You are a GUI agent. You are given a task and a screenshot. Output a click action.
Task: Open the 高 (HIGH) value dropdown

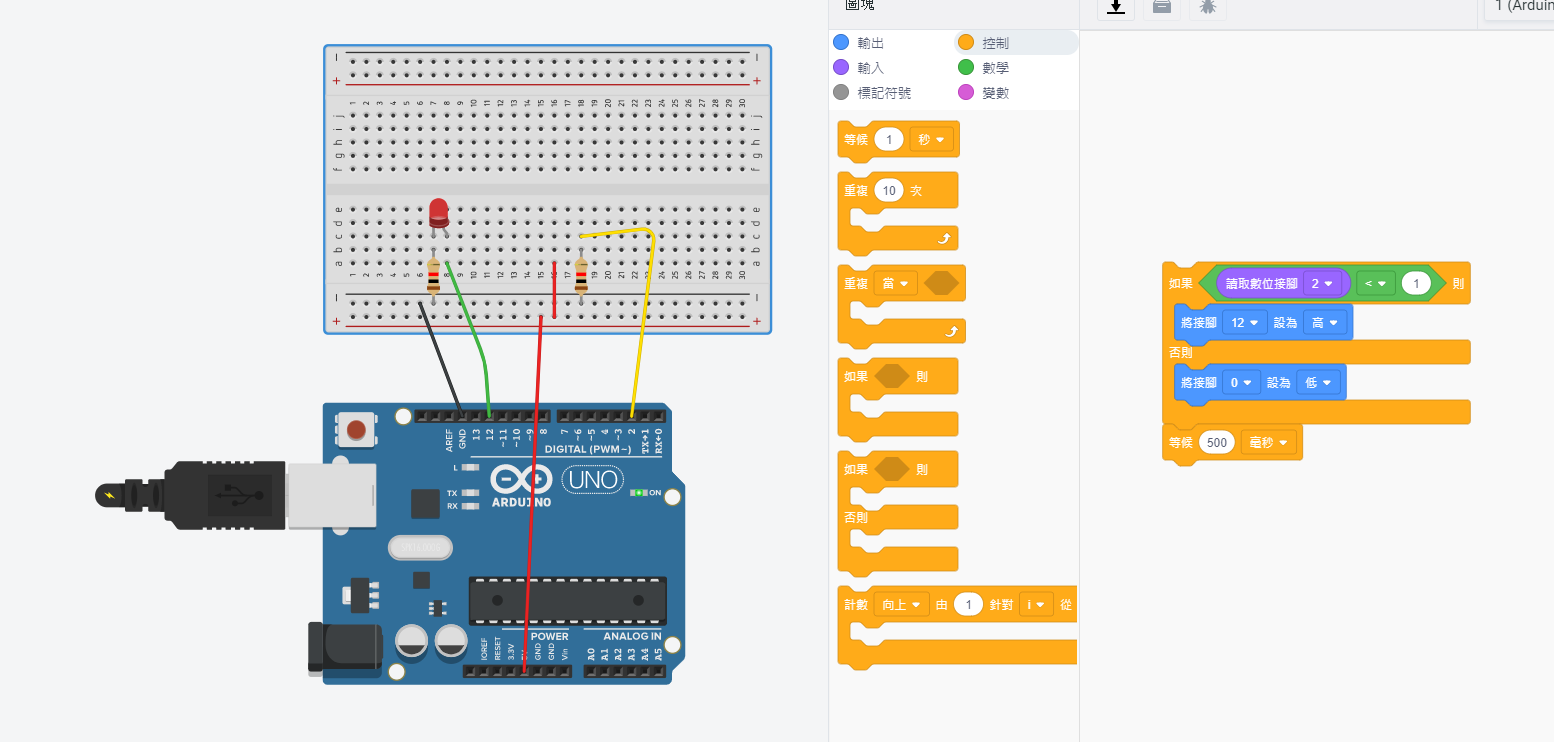tap(1325, 323)
